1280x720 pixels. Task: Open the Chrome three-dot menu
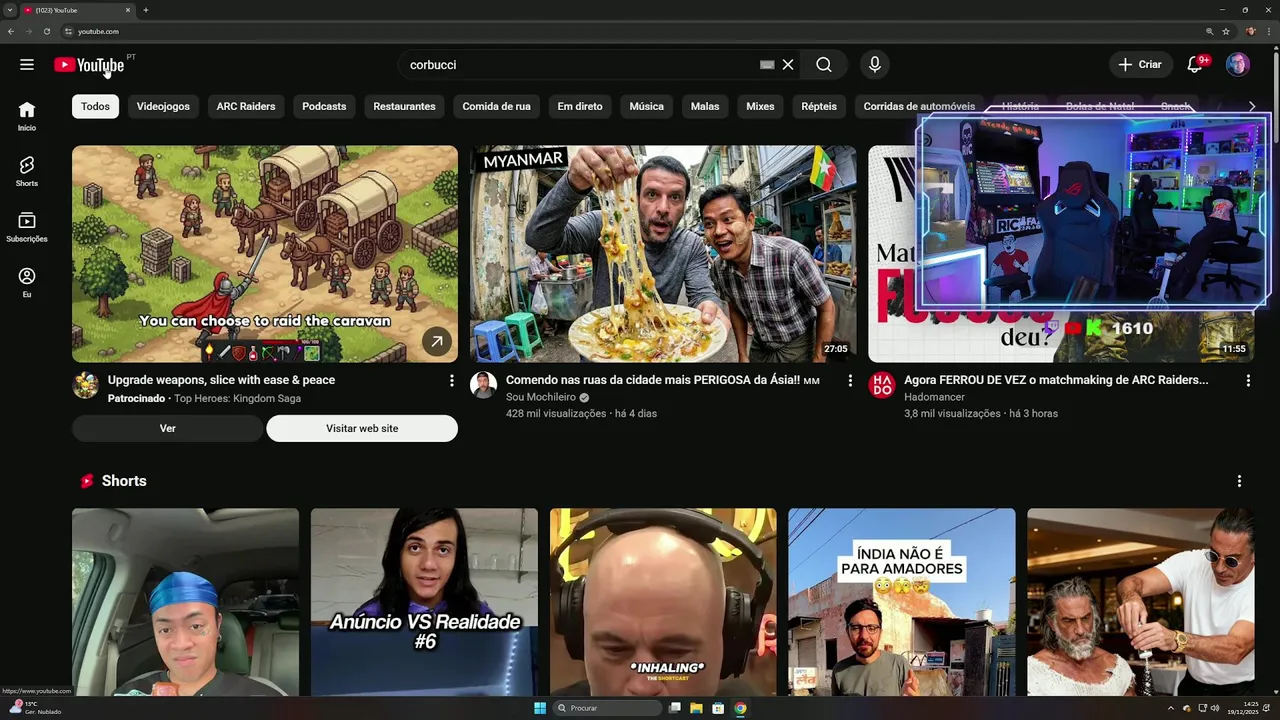pyautogui.click(x=1270, y=31)
